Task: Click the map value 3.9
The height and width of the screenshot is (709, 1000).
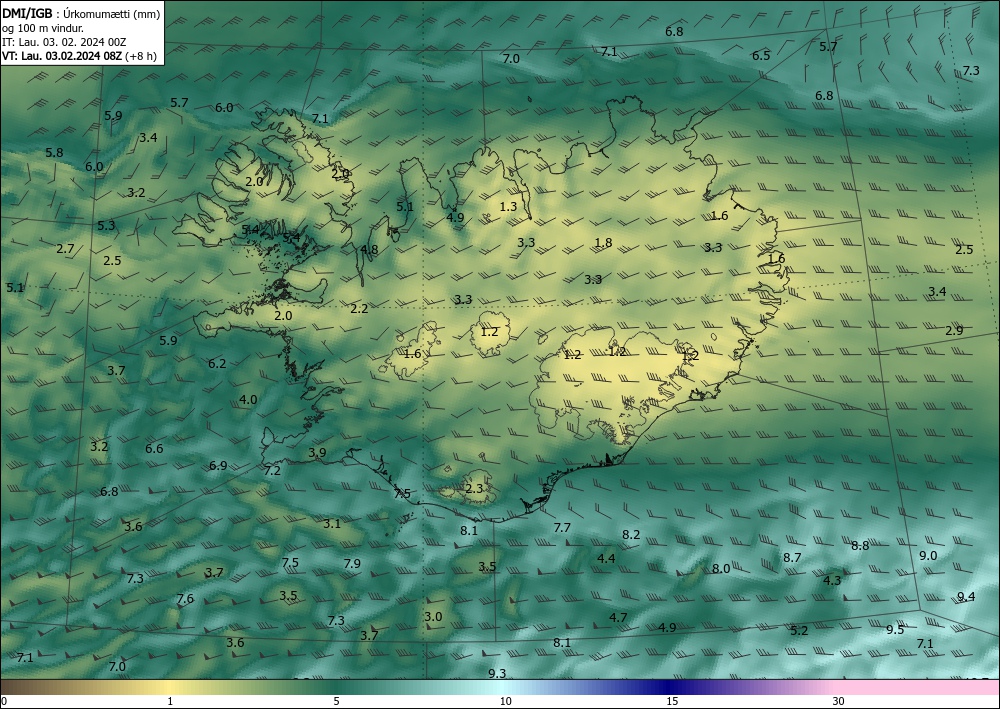Action: tap(317, 453)
